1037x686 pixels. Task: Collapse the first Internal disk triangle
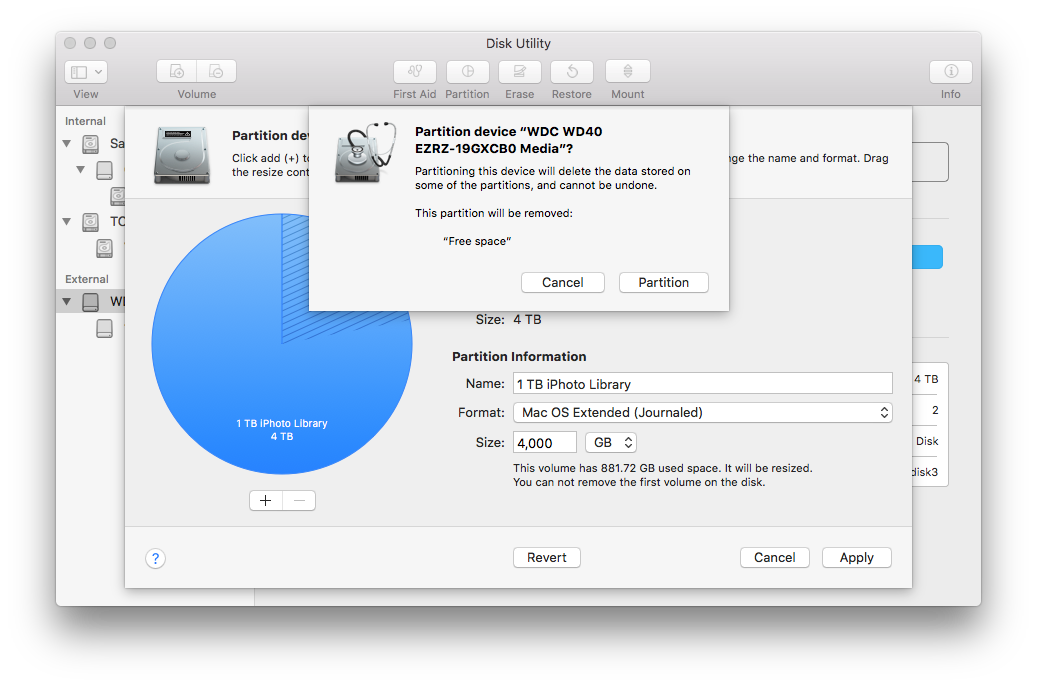67,143
